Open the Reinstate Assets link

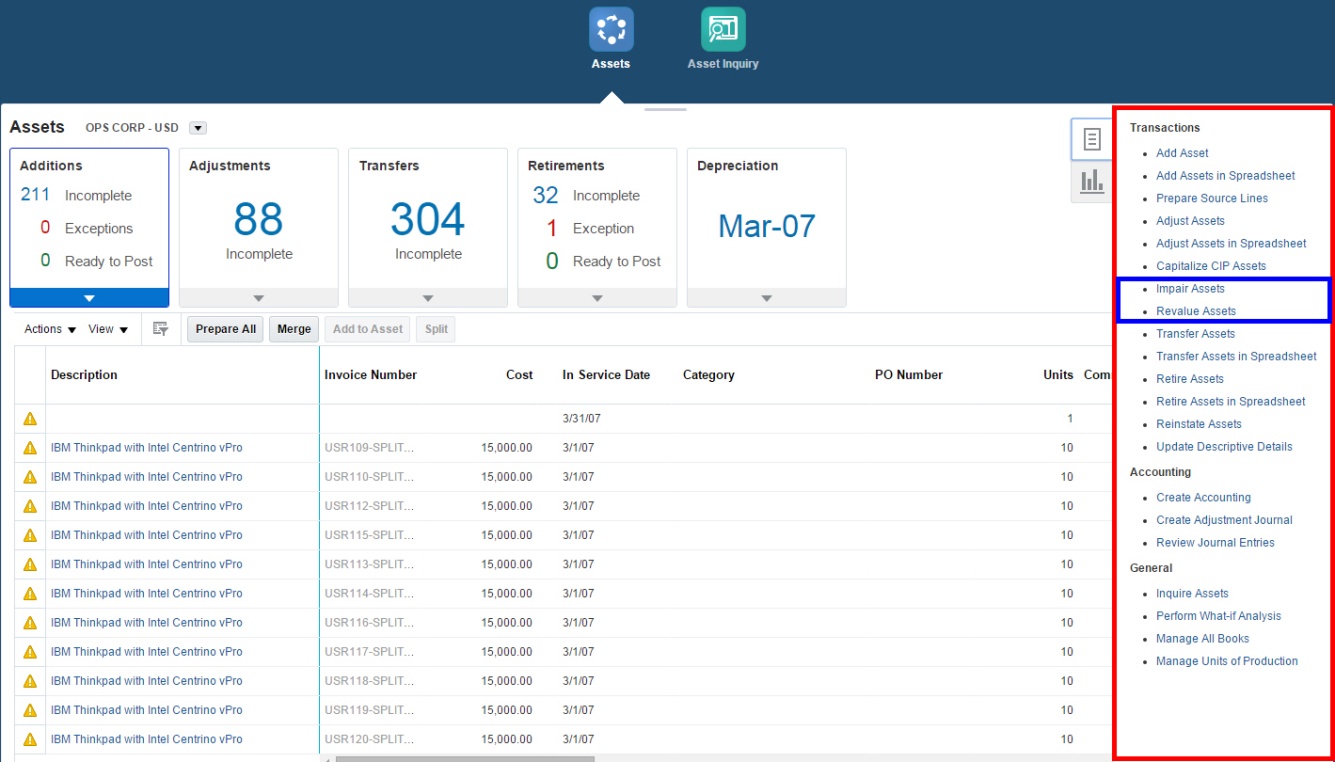coord(1199,424)
